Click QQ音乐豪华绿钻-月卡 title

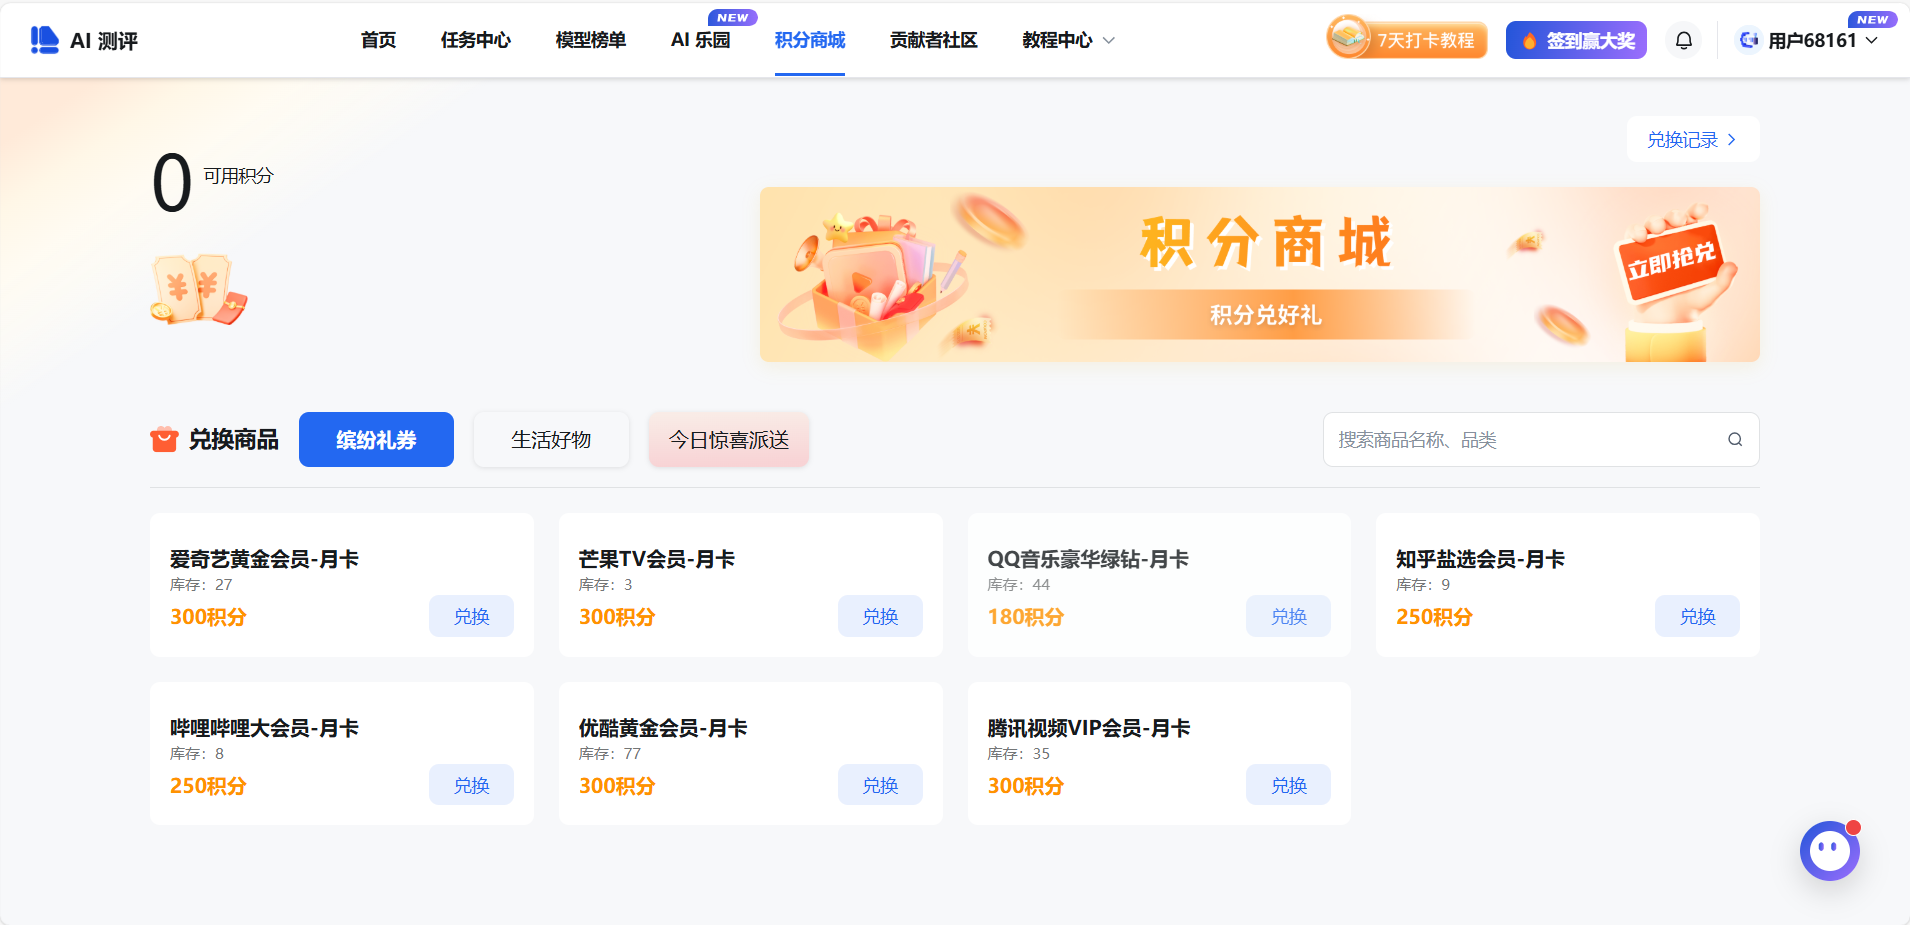[1088, 559]
